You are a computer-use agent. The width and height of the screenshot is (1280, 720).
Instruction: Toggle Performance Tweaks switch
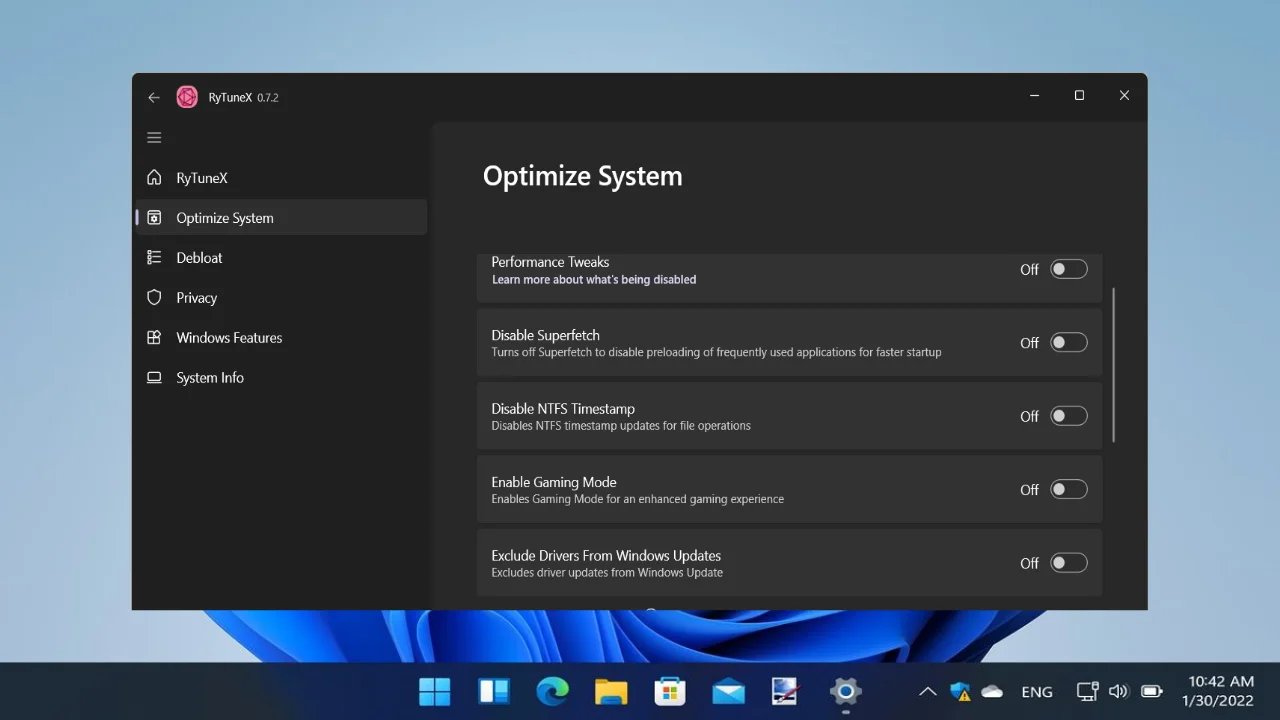(1068, 269)
